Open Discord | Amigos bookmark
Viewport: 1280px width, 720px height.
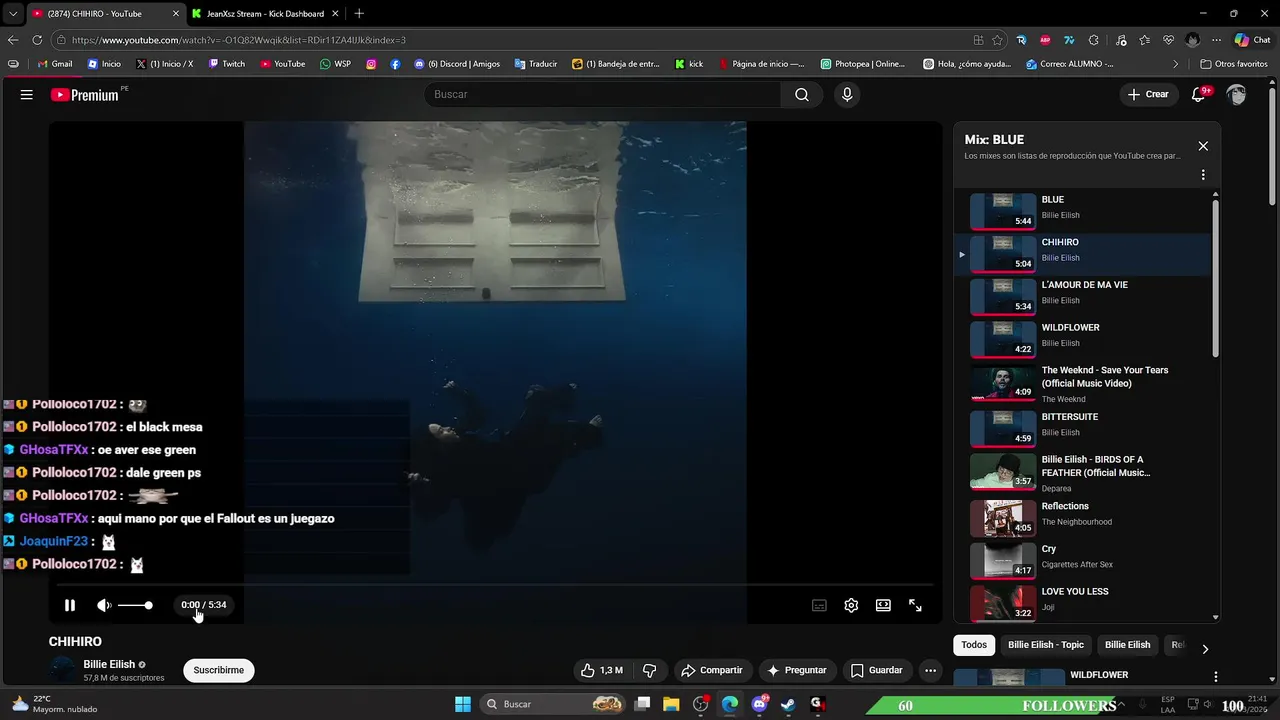[x=457, y=64]
